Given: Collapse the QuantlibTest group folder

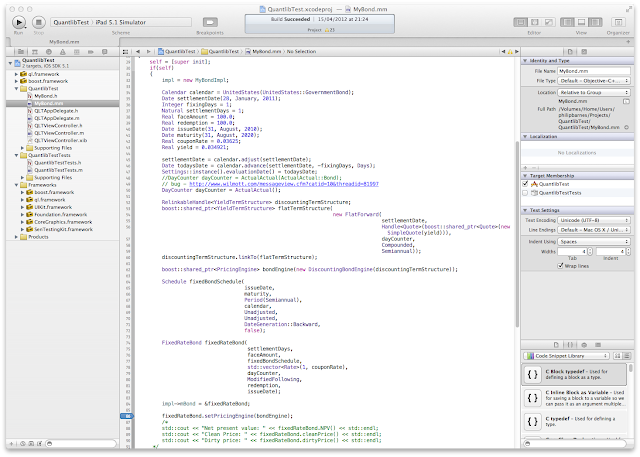Looking at the screenshot, I should [16, 89].
